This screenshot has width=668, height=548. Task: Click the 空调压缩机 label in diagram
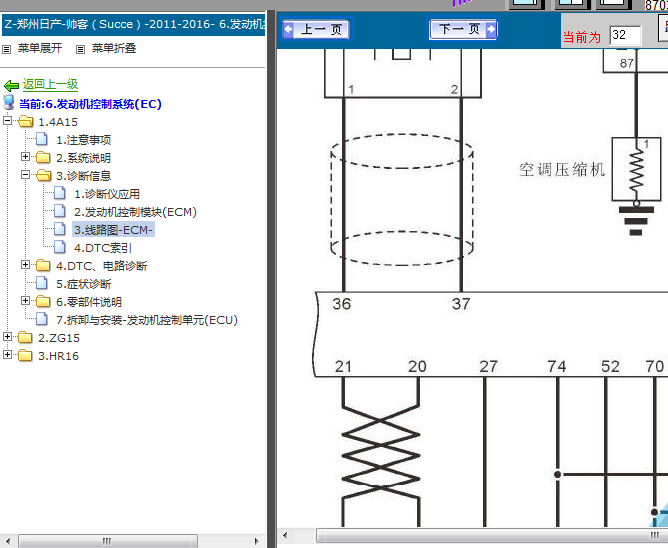coord(562,170)
